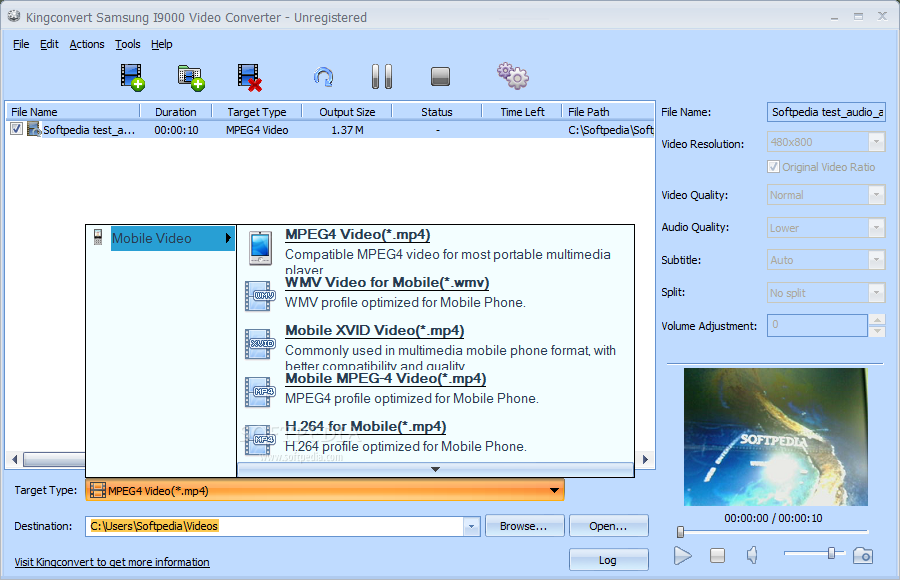Click the Remove Video toolbar icon

pyautogui.click(x=250, y=78)
